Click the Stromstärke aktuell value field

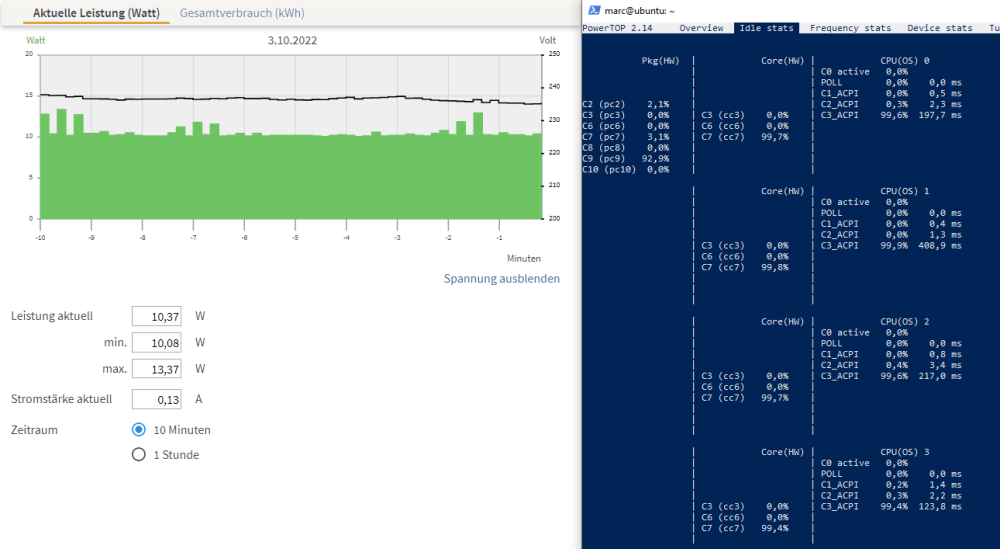(x=156, y=399)
